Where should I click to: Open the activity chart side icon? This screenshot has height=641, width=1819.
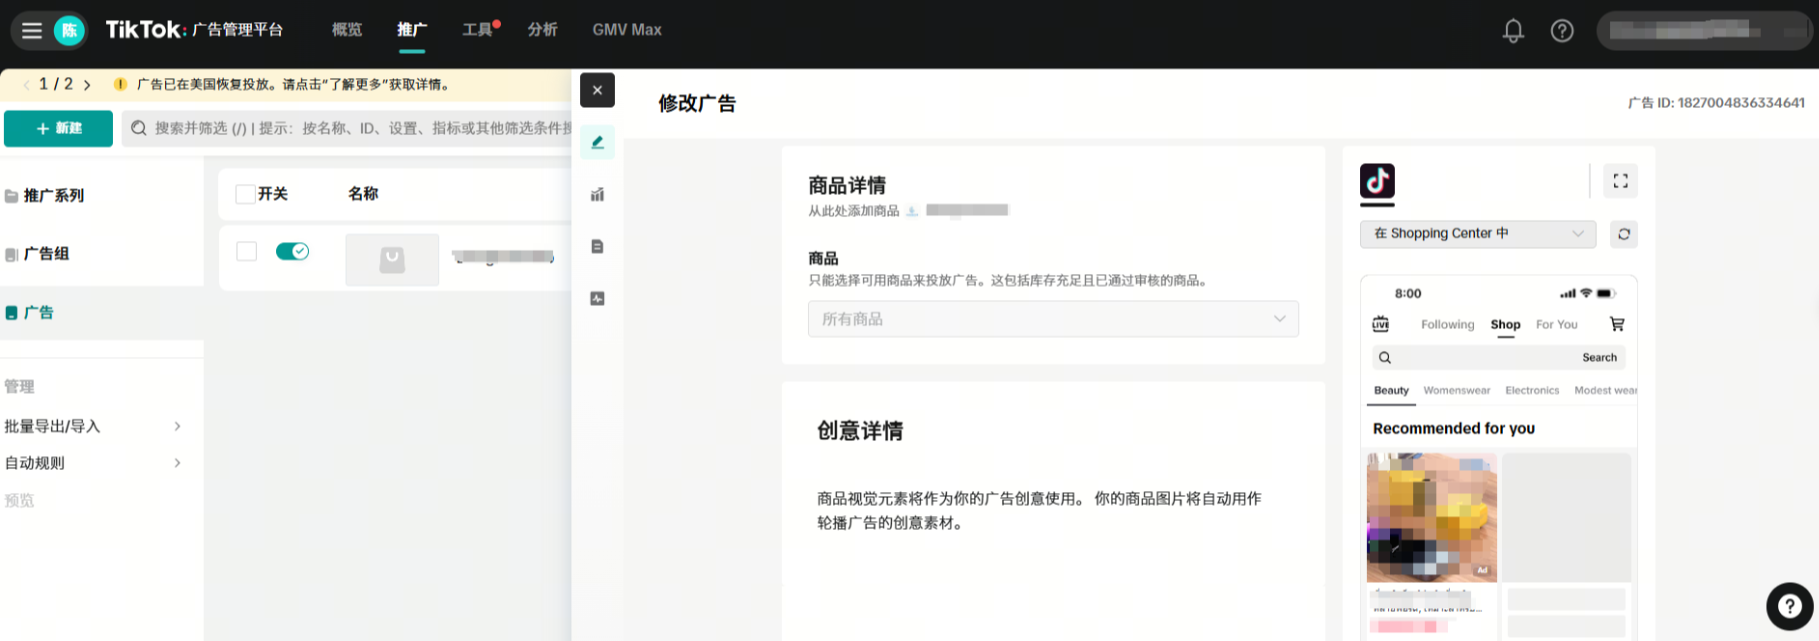[x=597, y=298]
